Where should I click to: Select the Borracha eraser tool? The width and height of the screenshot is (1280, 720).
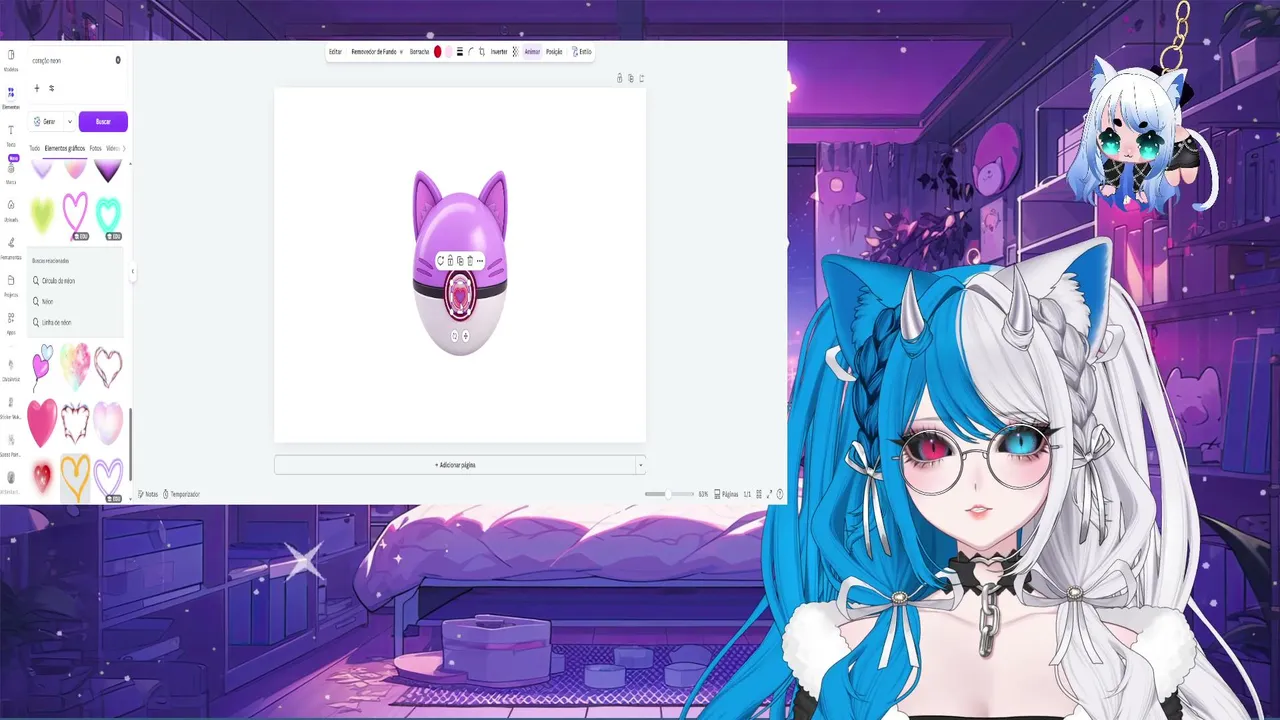419,52
